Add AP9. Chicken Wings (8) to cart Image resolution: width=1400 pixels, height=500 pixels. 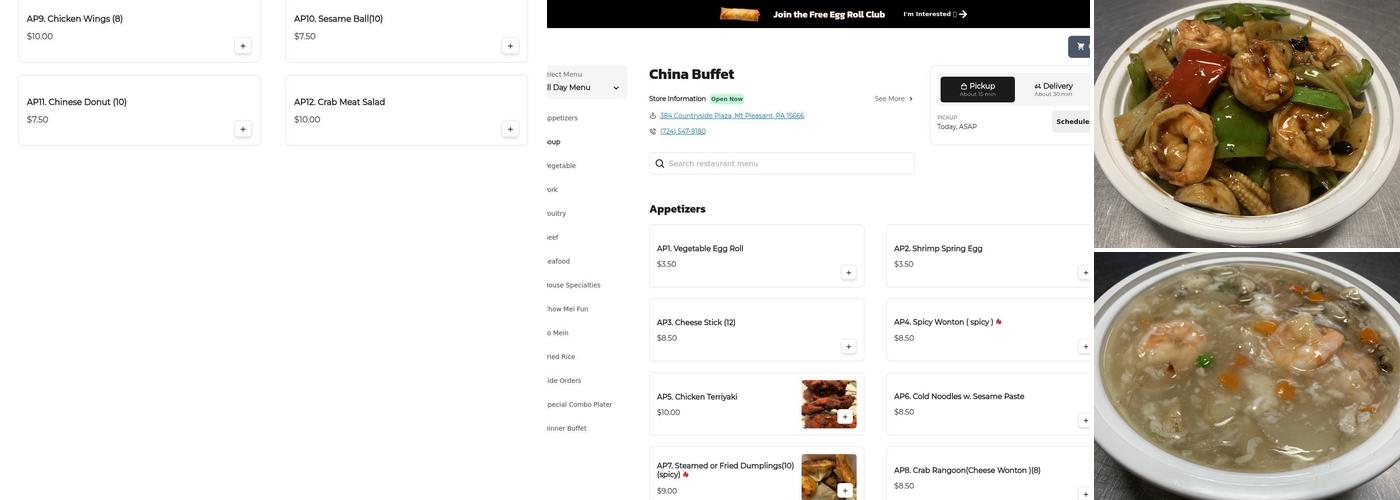(x=243, y=46)
